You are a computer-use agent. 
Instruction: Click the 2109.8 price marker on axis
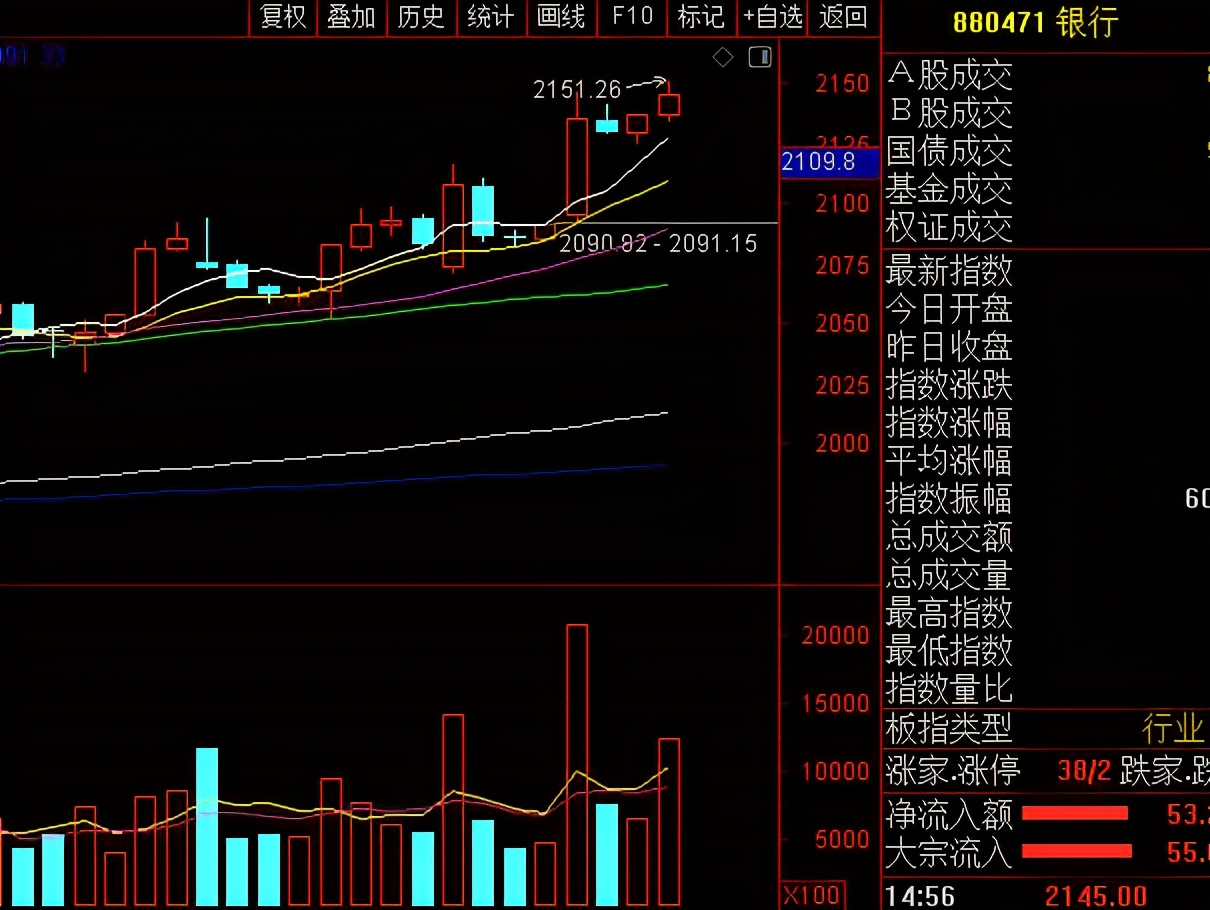pos(827,162)
